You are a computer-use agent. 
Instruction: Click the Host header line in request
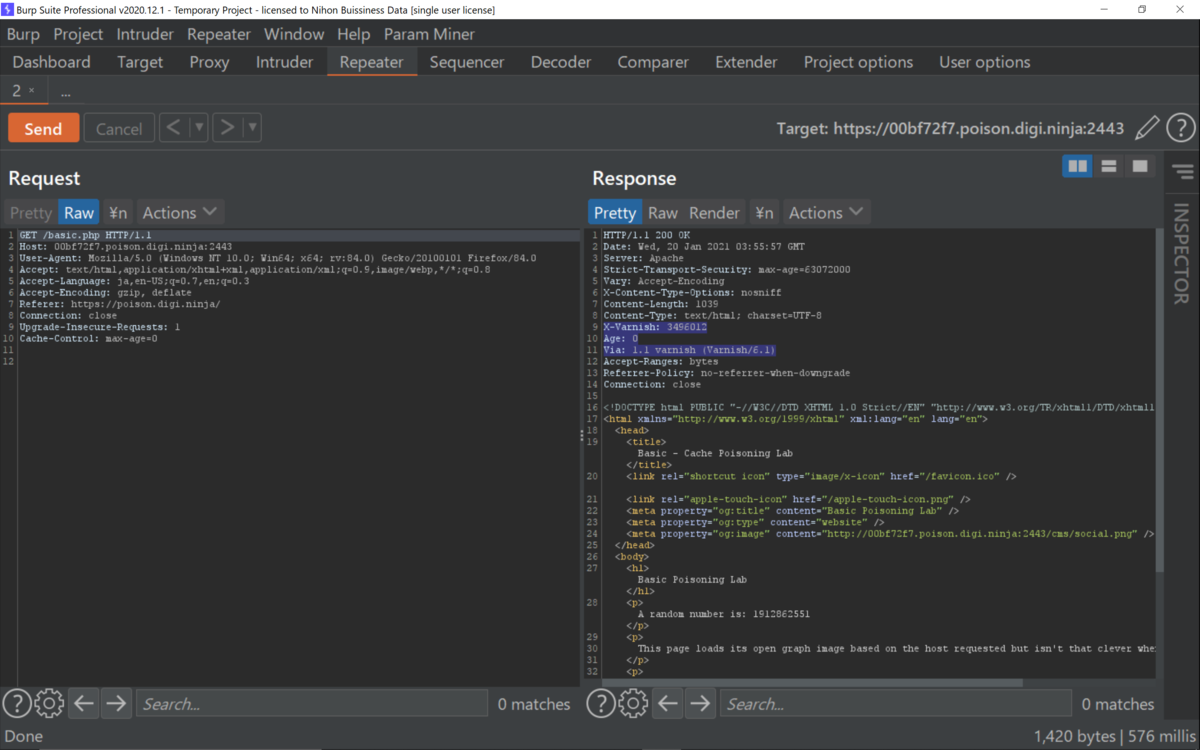[x=126, y=246]
